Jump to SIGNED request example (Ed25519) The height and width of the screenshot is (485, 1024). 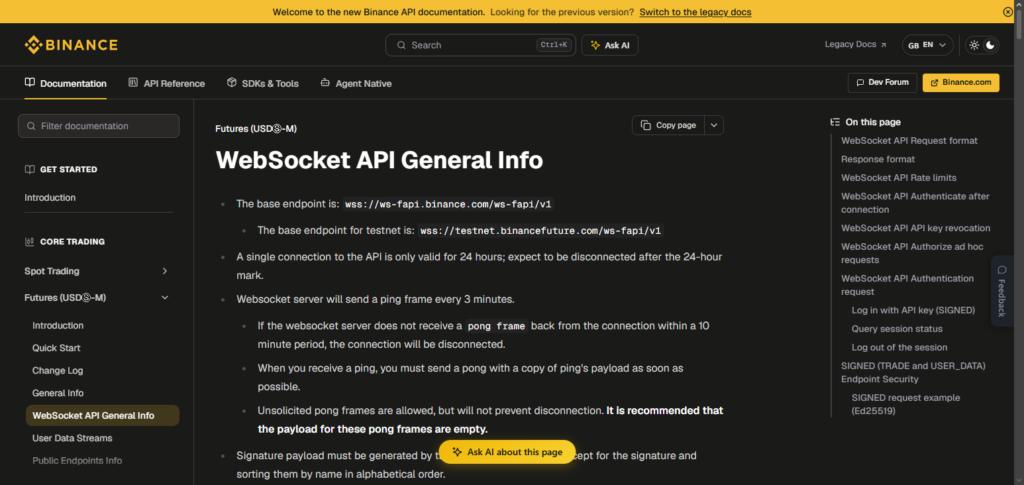pos(906,404)
